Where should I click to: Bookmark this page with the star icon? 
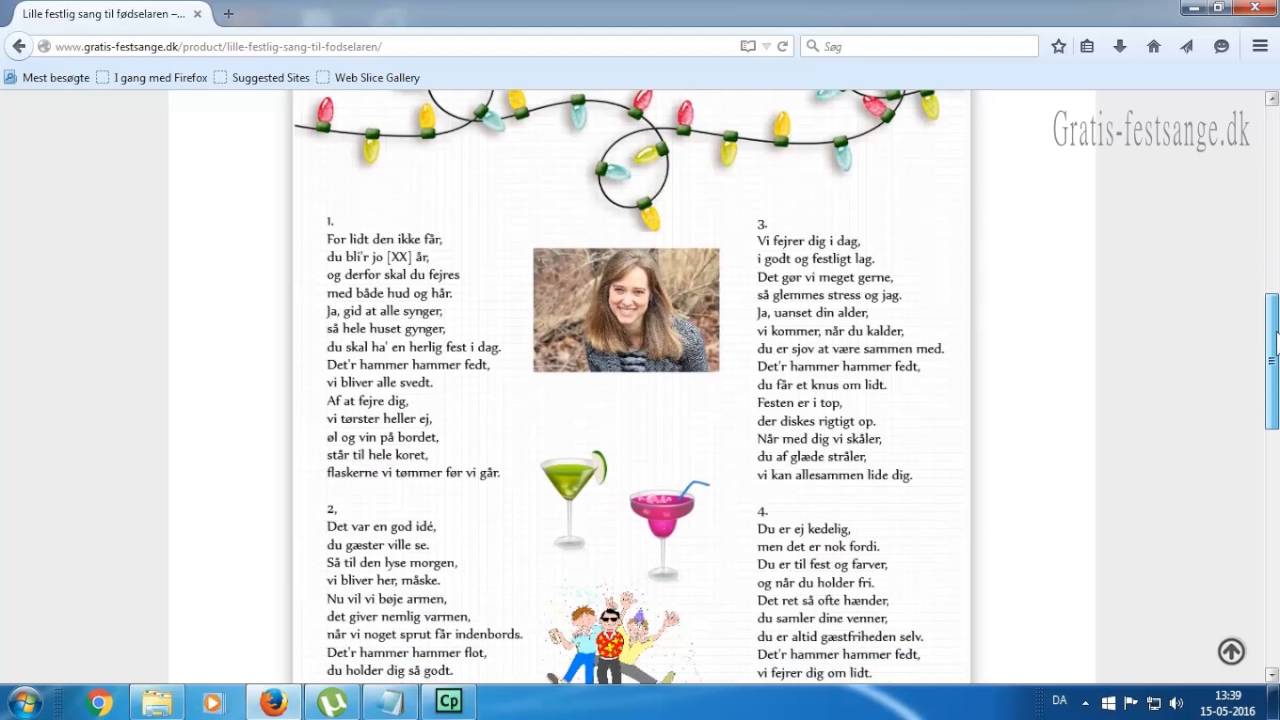[1059, 46]
